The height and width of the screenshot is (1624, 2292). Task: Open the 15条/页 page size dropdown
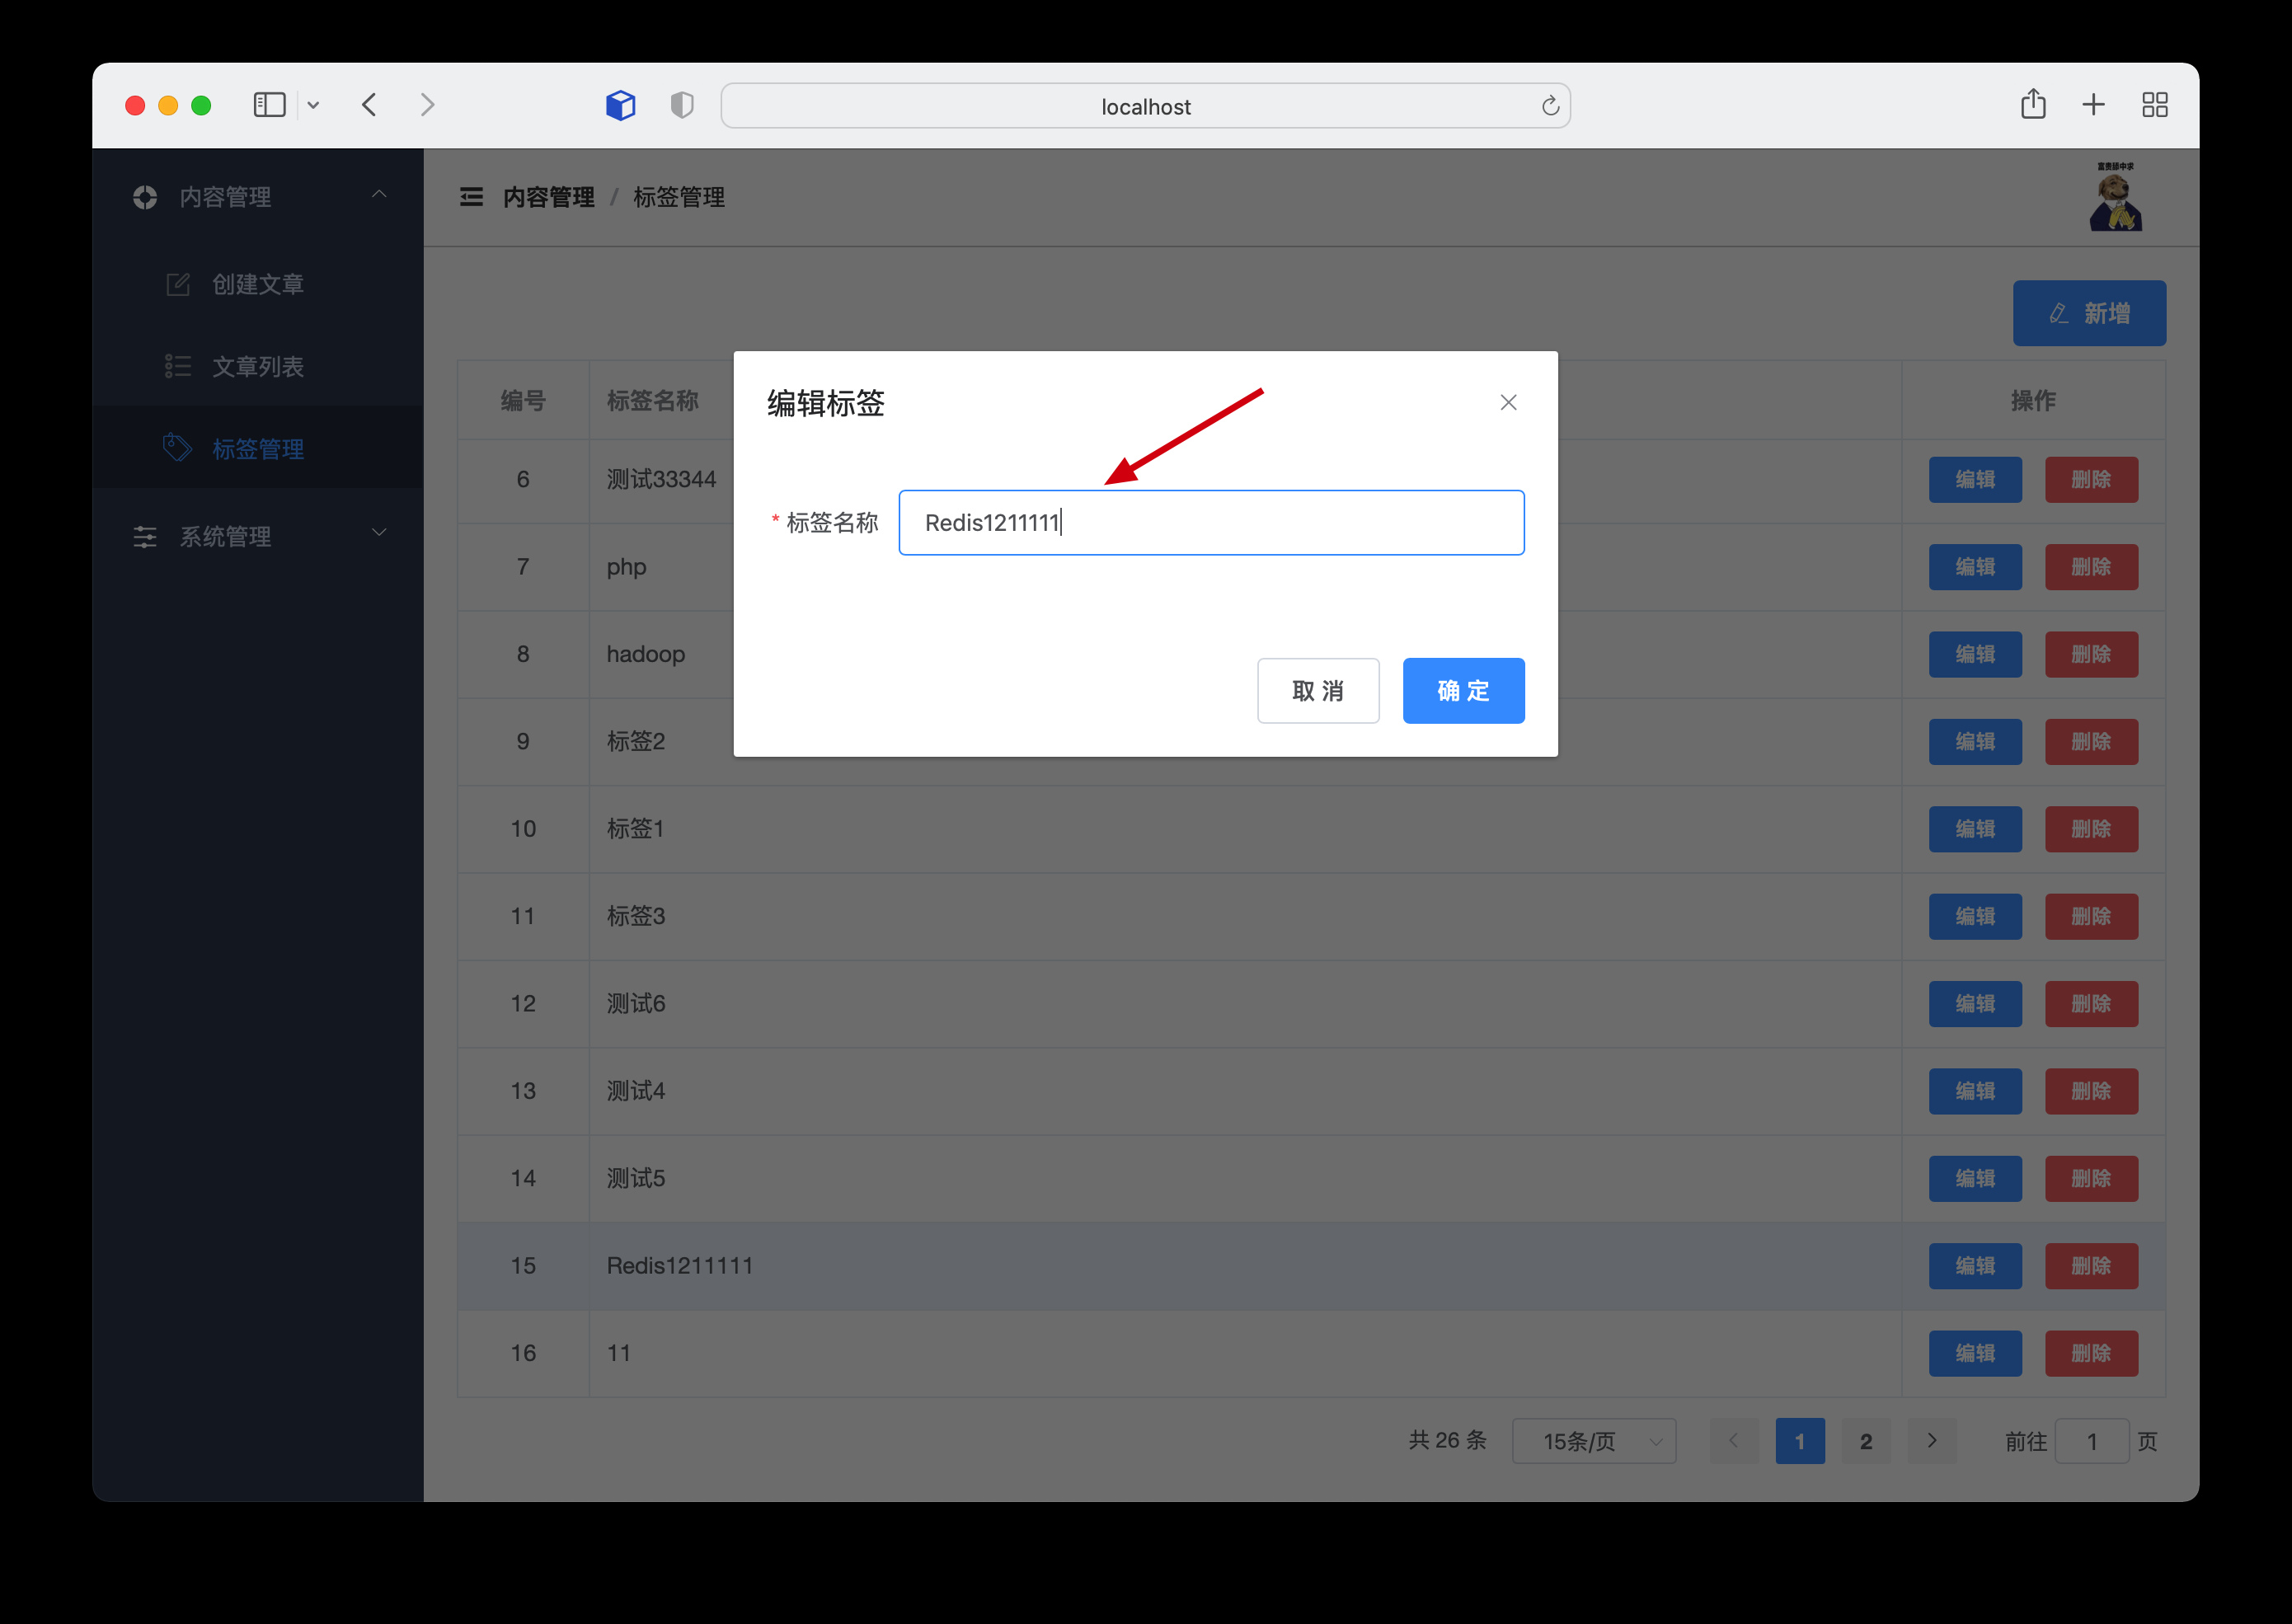click(1593, 1441)
